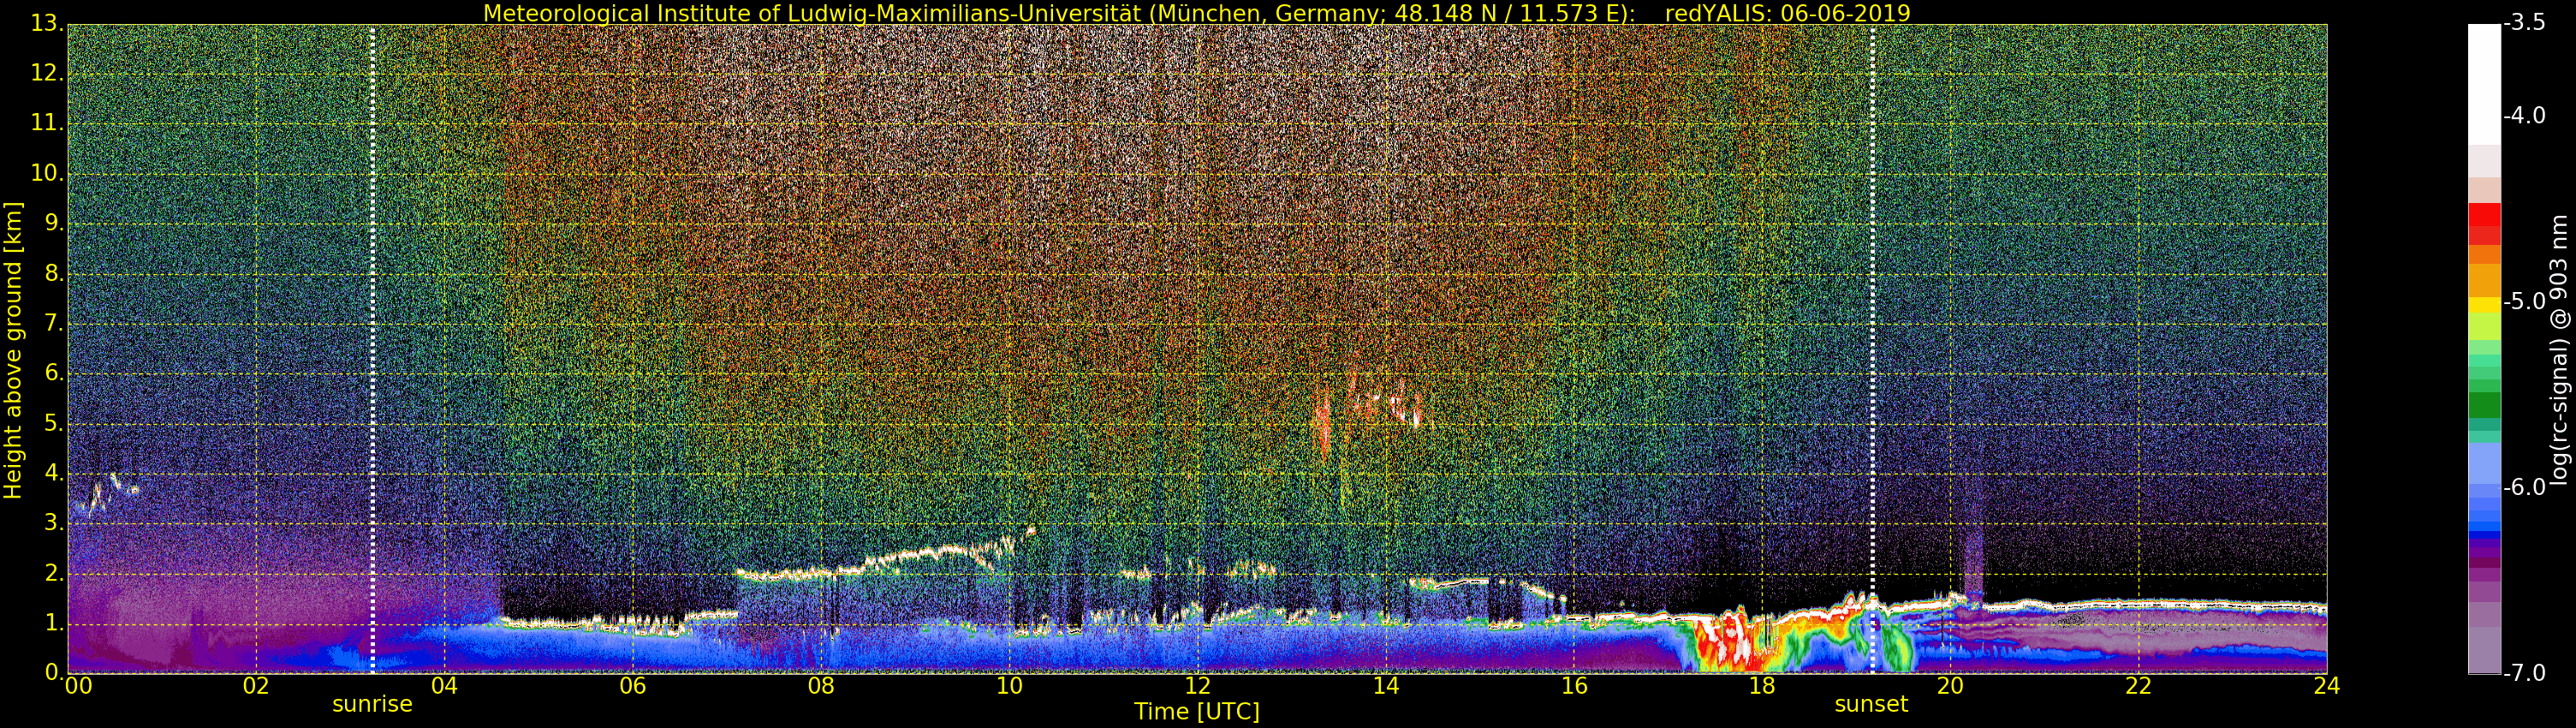This screenshot has height=728, width=2576.
Task: Click the x-axis tick label 22
Action: click(x=2138, y=686)
